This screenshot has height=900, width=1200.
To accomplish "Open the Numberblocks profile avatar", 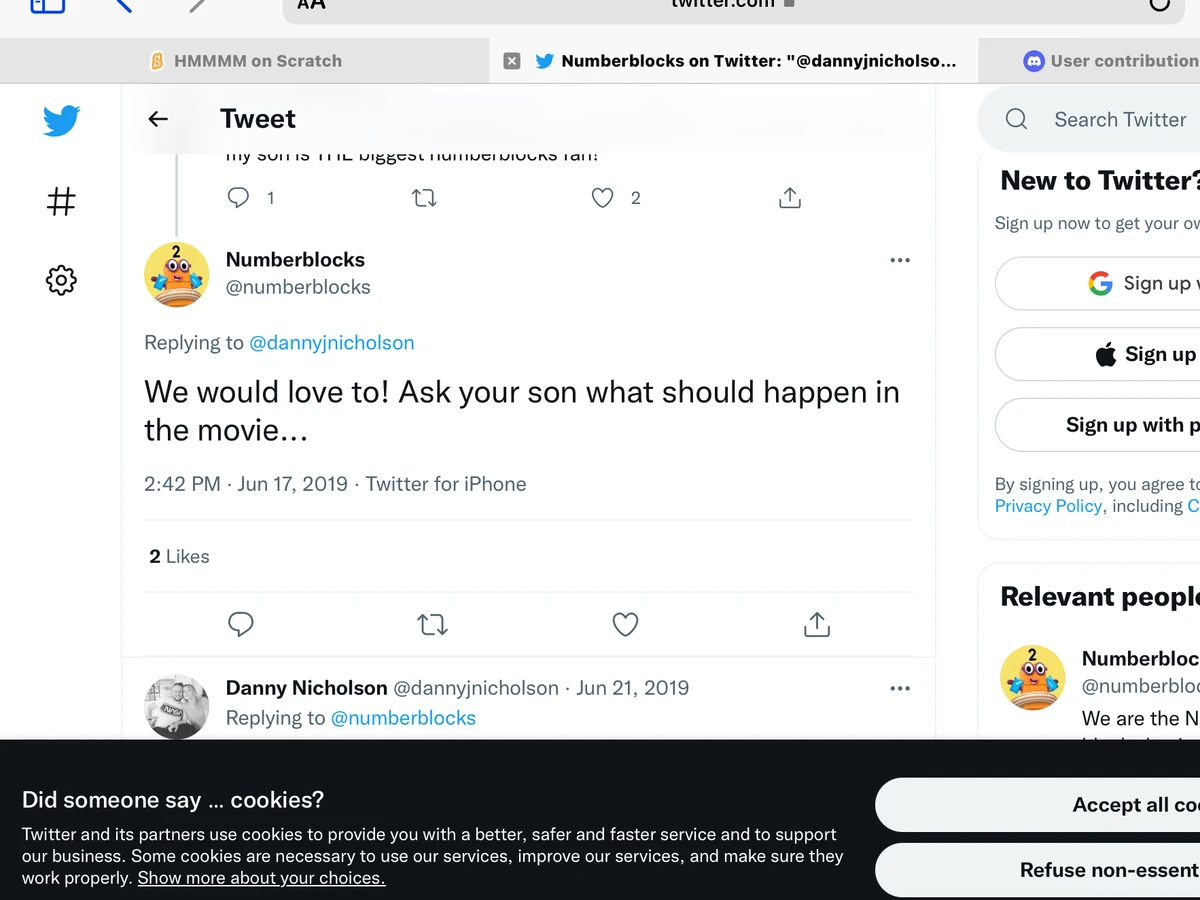I will [x=176, y=273].
